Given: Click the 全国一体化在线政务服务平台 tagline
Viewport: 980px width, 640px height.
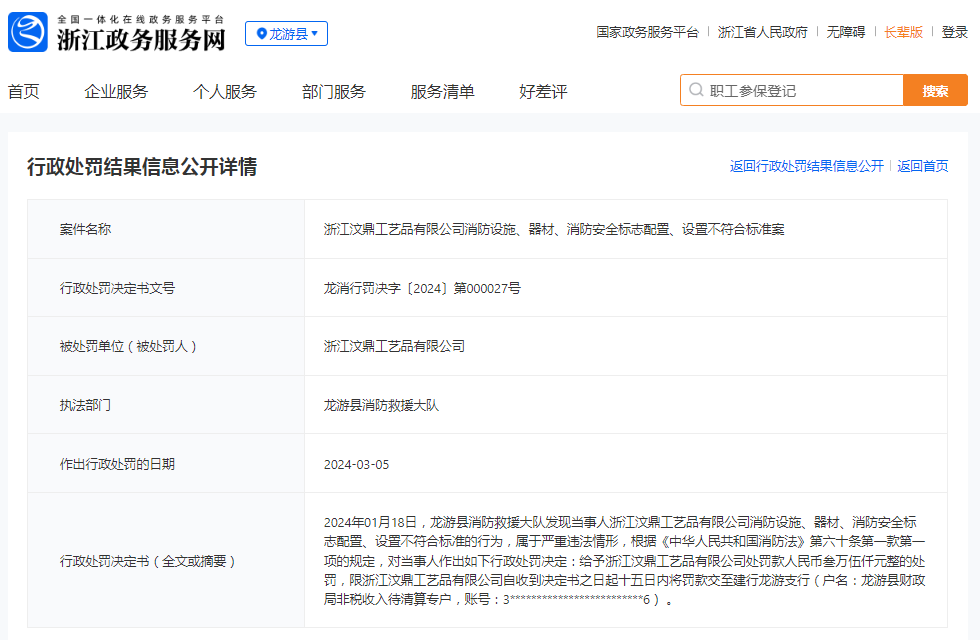Looking at the screenshot, I should tap(141, 19).
